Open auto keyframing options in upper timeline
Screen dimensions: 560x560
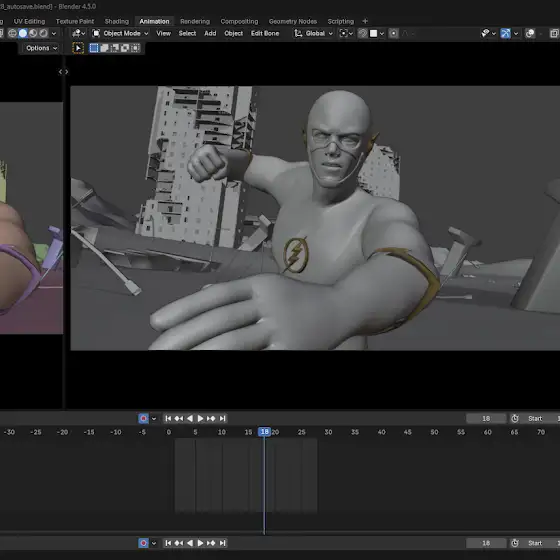coord(154,419)
